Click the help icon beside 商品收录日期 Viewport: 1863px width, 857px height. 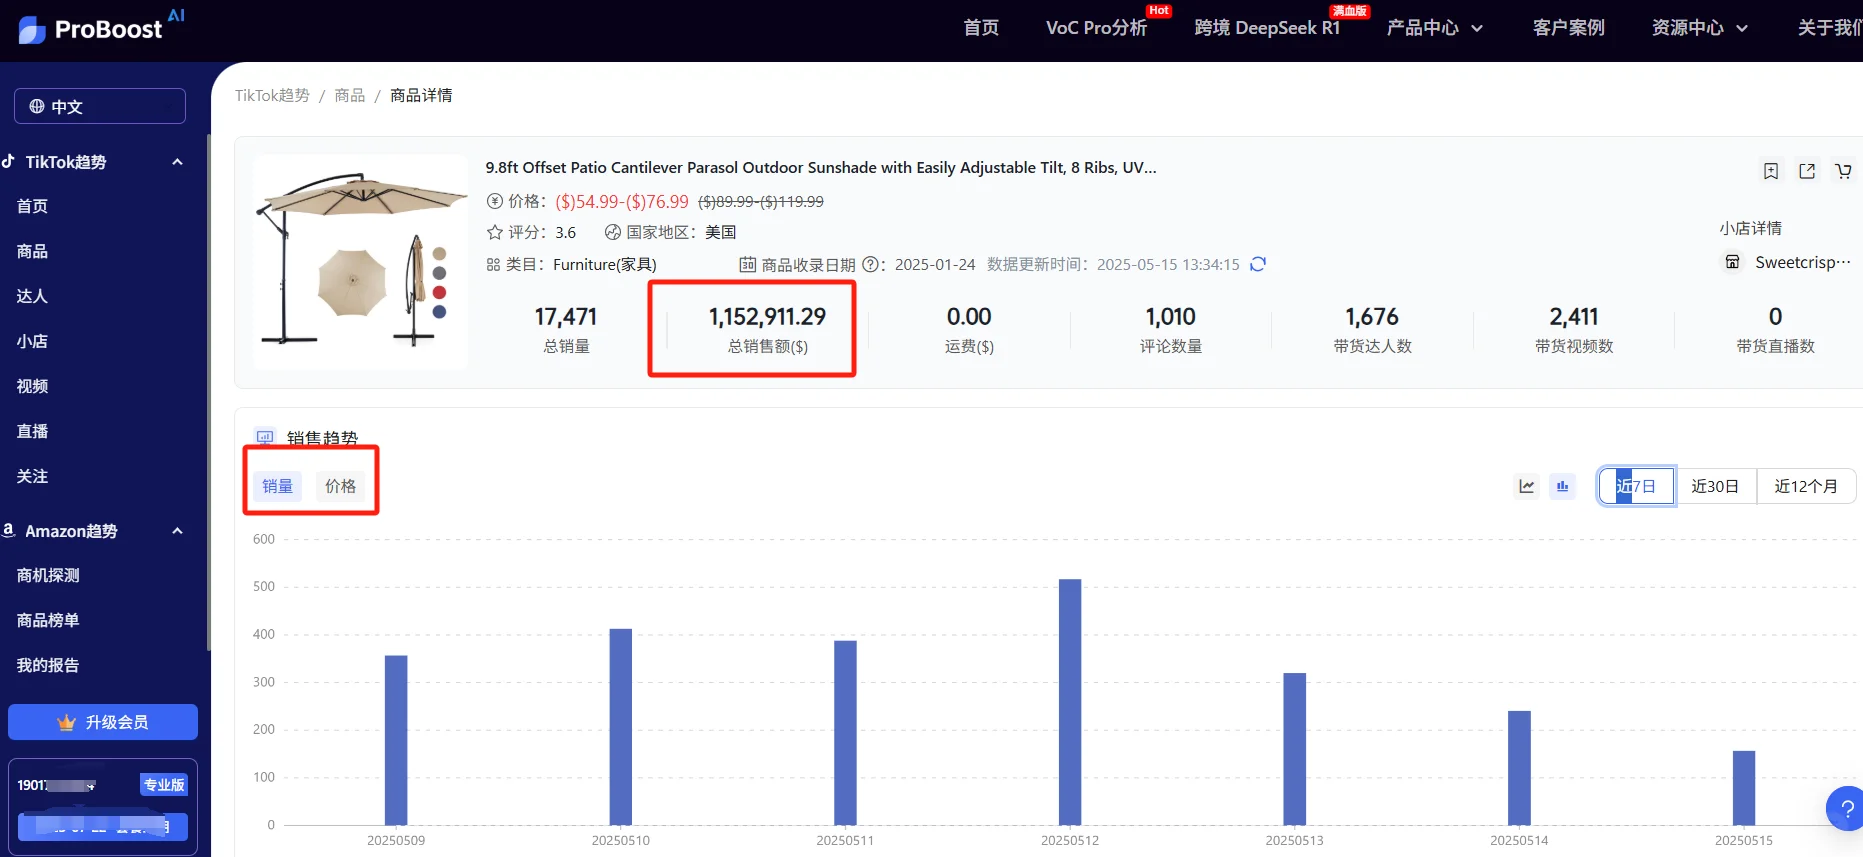tap(870, 264)
